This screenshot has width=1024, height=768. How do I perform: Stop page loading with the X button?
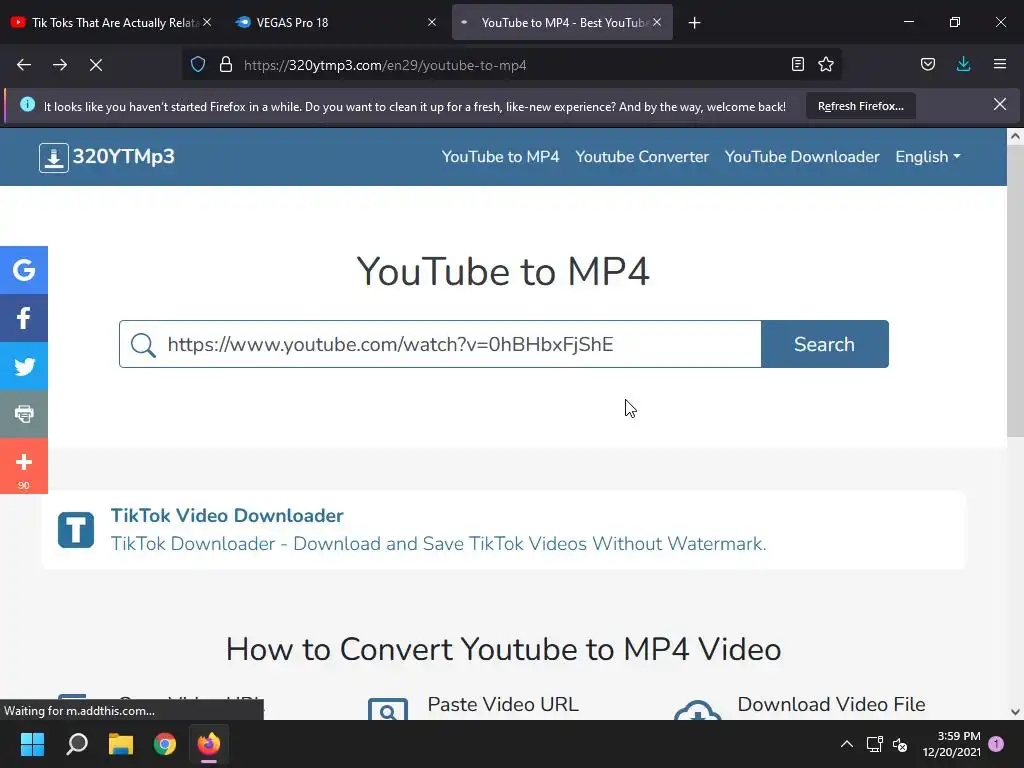[x=96, y=65]
